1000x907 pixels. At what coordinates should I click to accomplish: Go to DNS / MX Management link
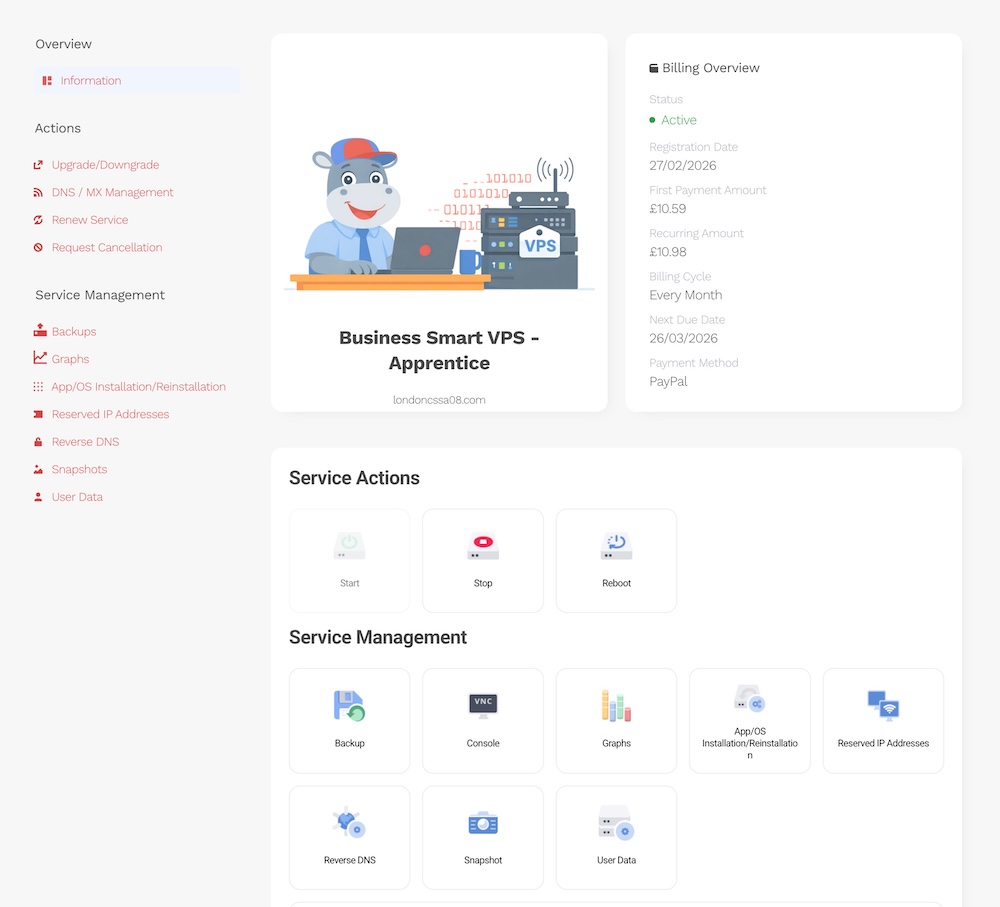112,192
